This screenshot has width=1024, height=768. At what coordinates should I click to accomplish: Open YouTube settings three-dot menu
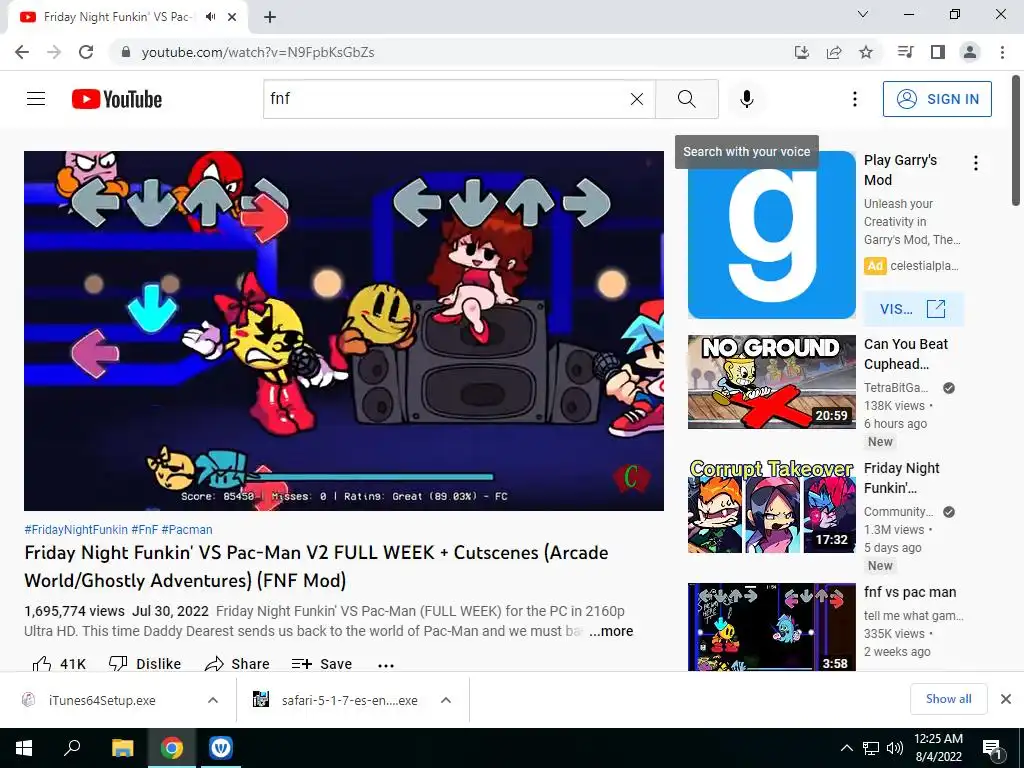854,99
